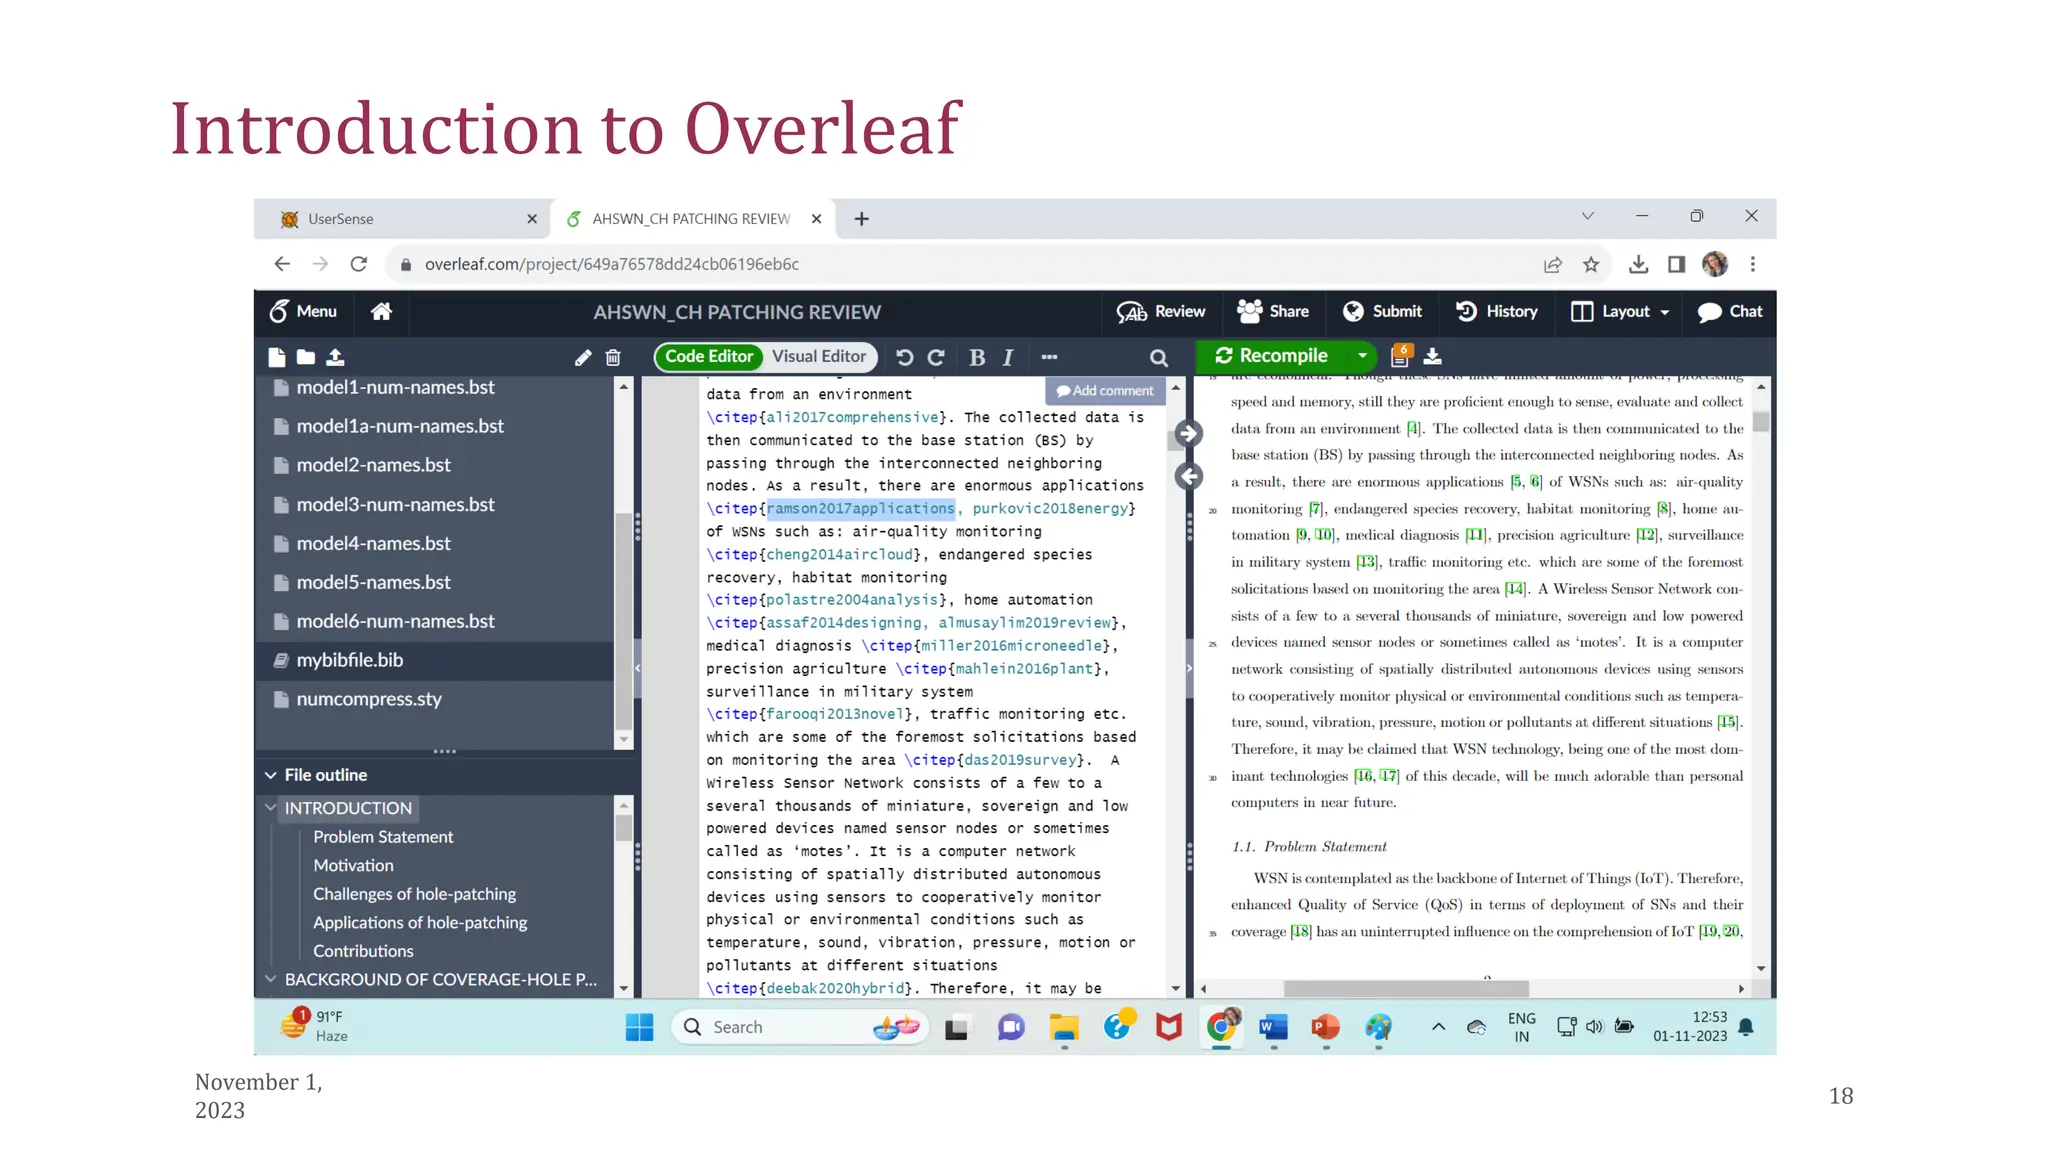Go to code location in PDF arrow
The width and height of the screenshot is (2048, 1152).
click(1188, 433)
